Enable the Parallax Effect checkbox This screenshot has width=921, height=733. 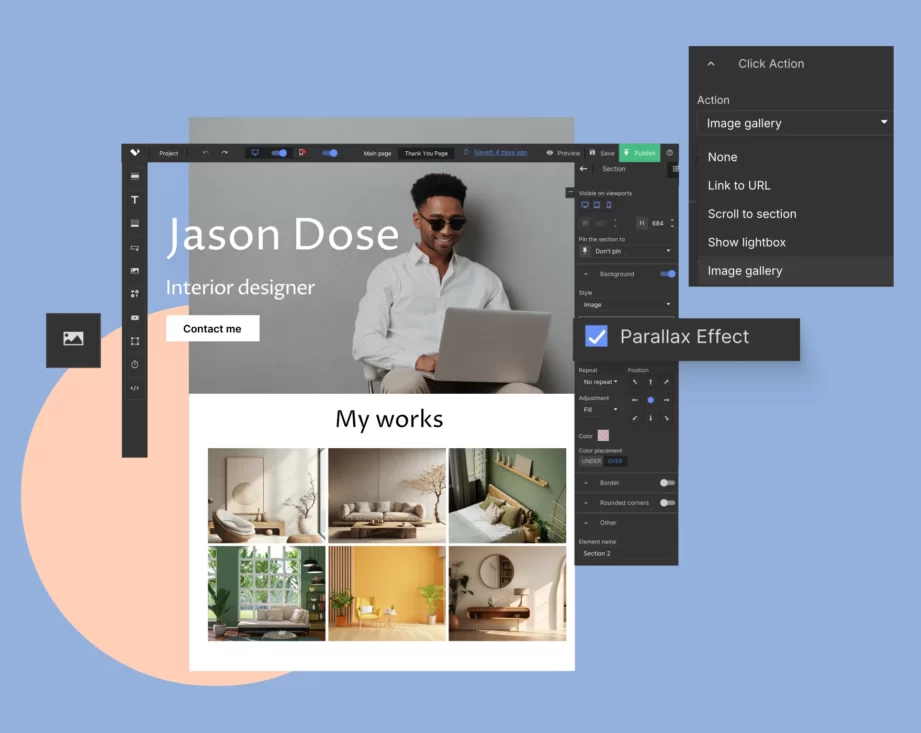click(597, 337)
